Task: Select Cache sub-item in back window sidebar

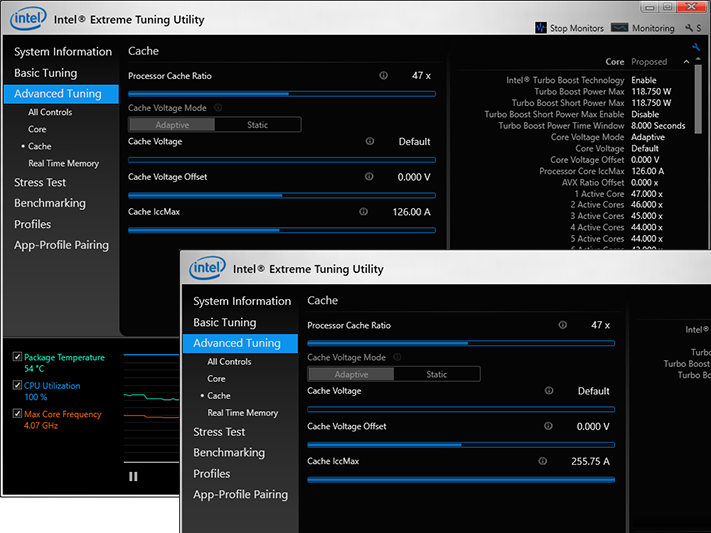Action: pyautogui.click(x=39, y=146)
